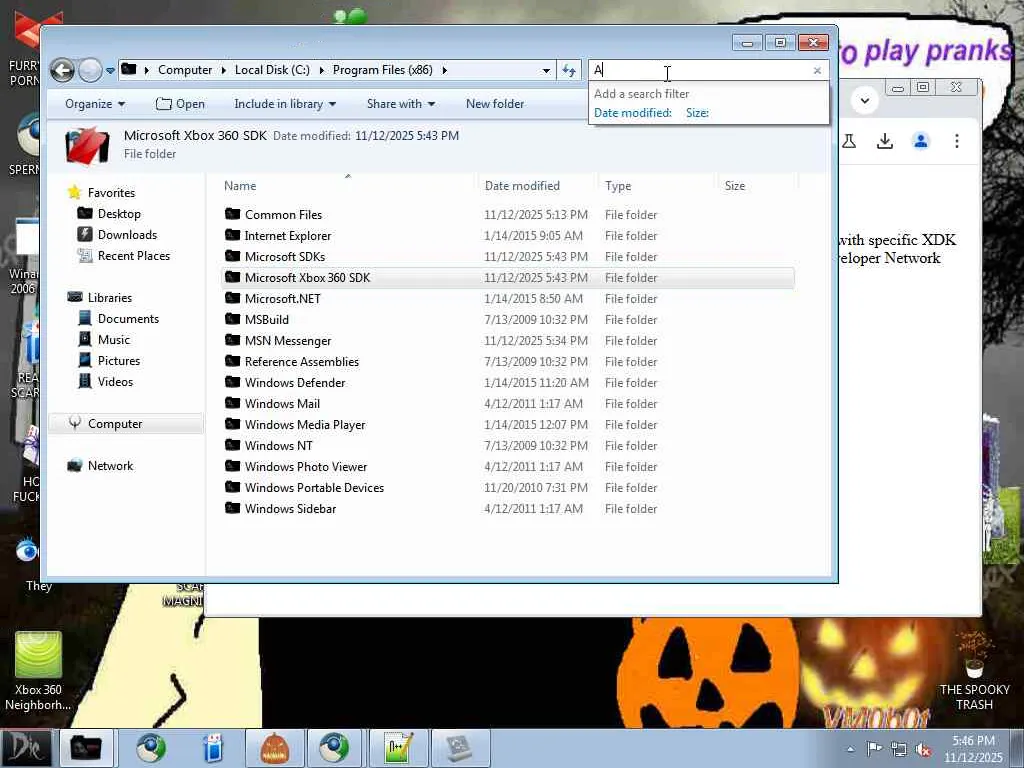Go back with the Explorer back arrow
The image size is (1024, 768).
63,70
